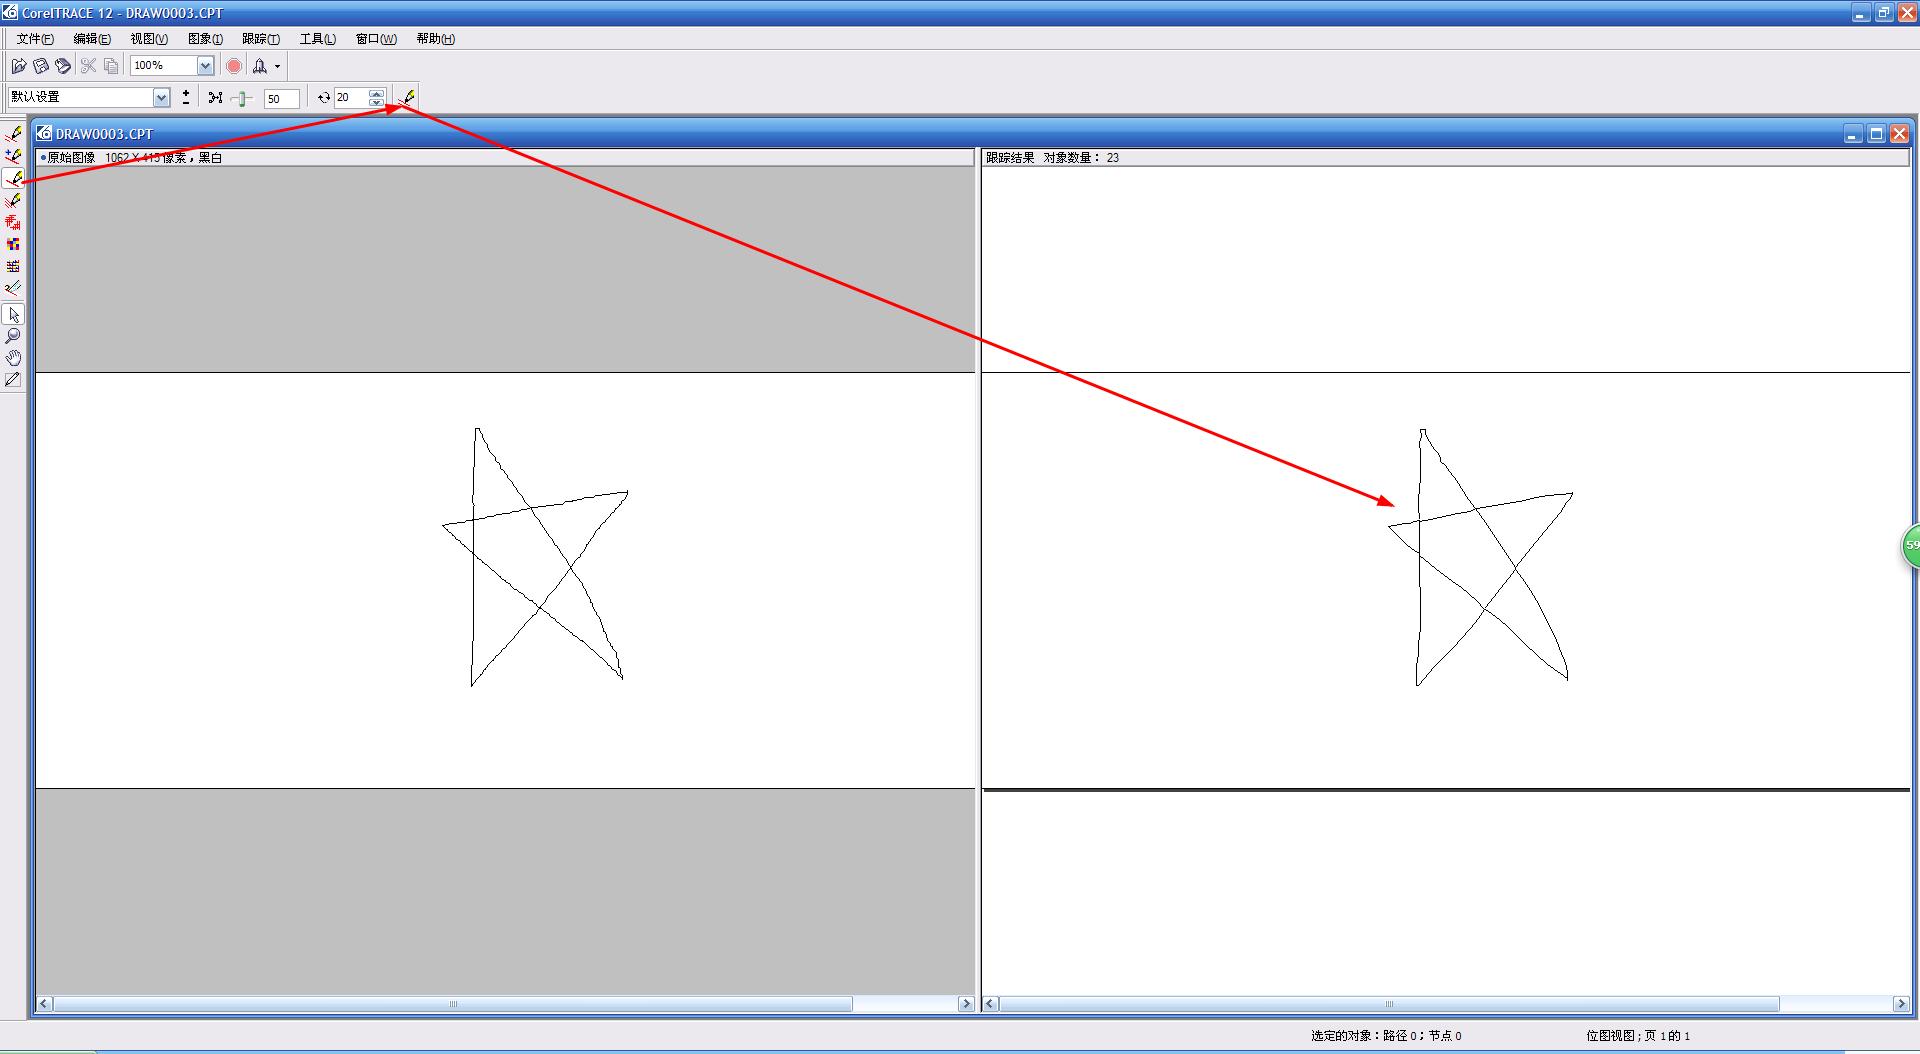
Task: Click the DRAW0003.CPT document window icon
Action: 44,133
